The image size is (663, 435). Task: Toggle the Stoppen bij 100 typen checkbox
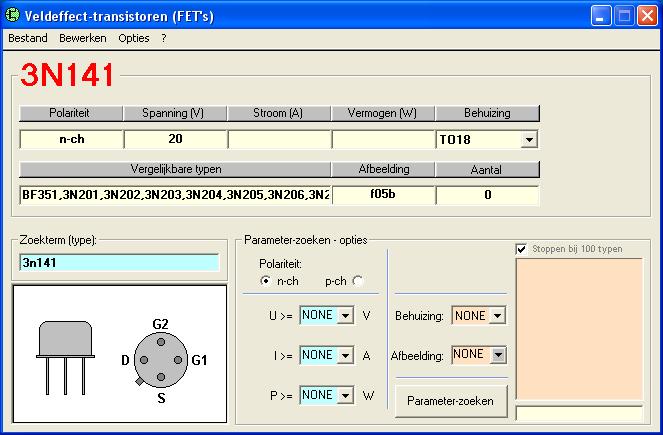[521, 249]
